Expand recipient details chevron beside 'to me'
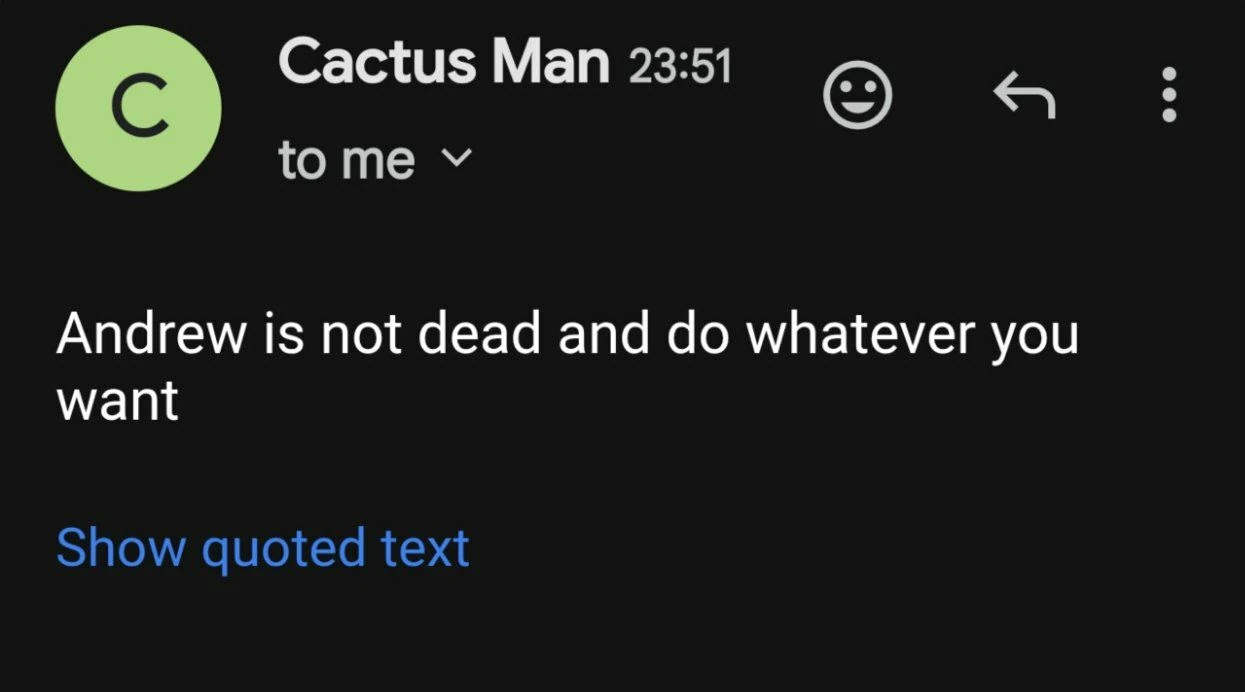The height and width of the screenshot is (692, 1245). (x=455, y=158)
